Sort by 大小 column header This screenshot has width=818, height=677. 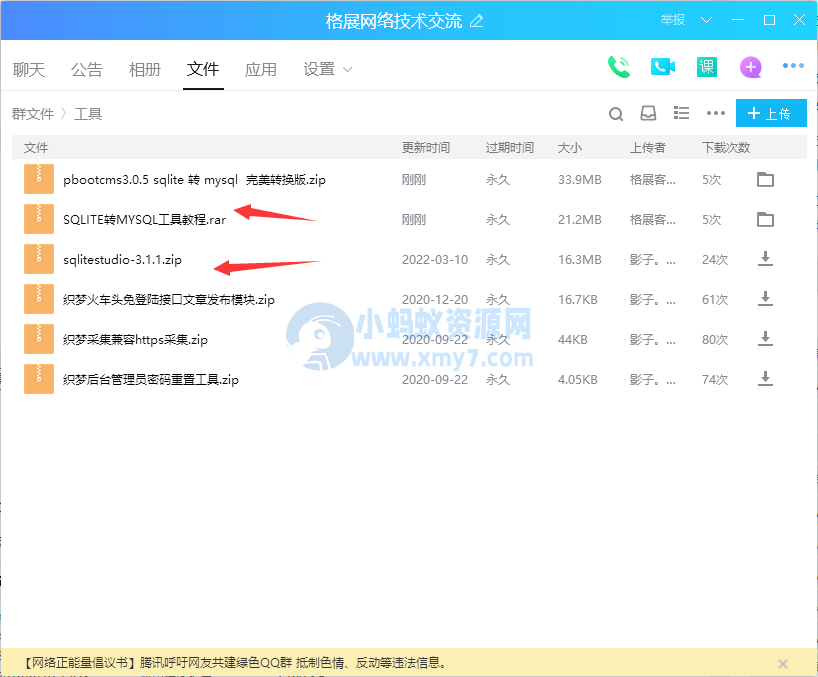point(570,148)
